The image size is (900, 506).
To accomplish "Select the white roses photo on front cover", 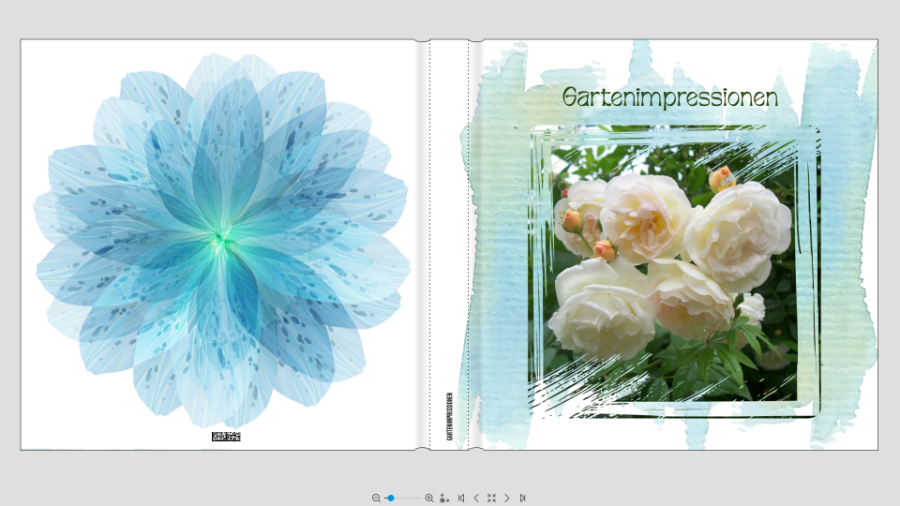I will pyautogui.click(x=674, y=272).
